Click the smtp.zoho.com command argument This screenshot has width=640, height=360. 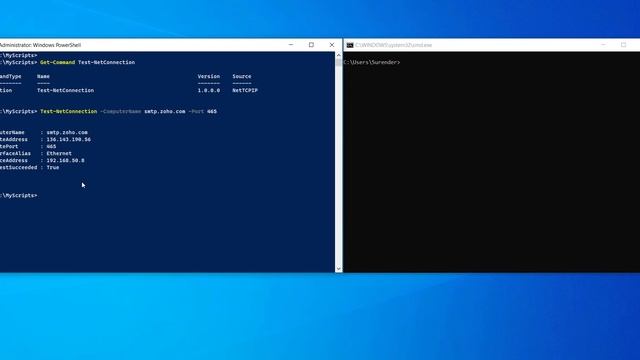tap(164, 111)
